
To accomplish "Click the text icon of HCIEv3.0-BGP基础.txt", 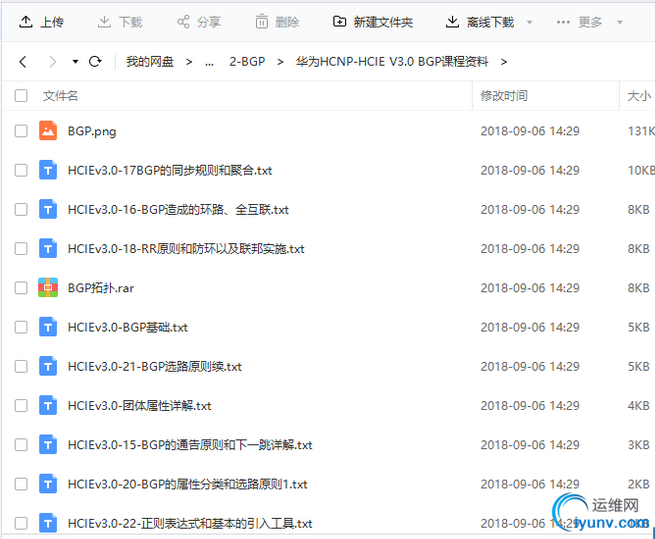I will click(48, 327).
